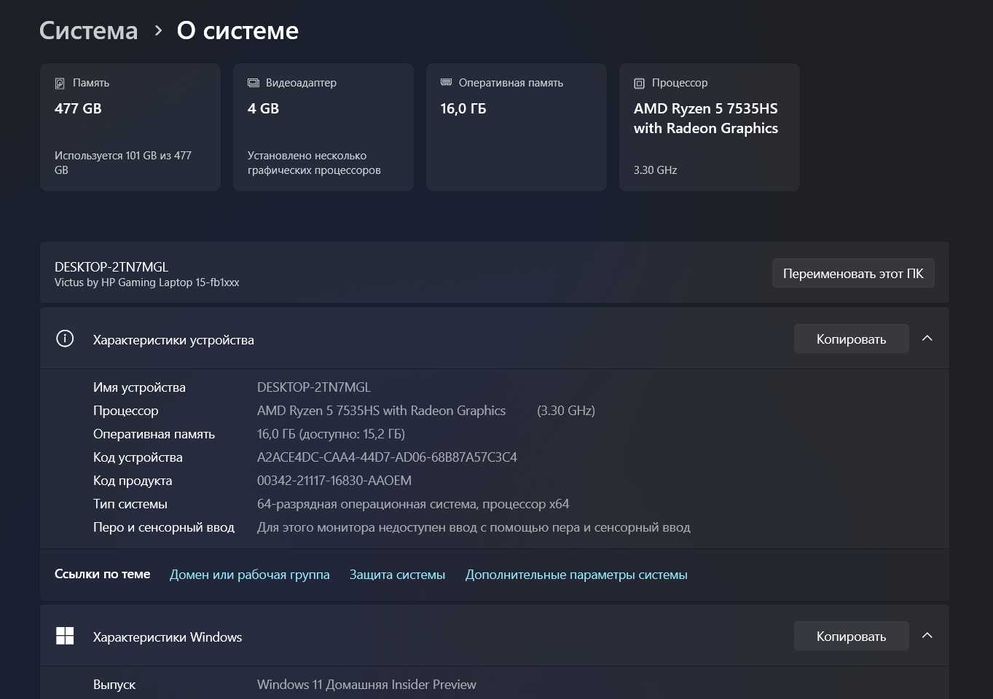Click the RAM icon on Оперативная память card

point(446,82)
